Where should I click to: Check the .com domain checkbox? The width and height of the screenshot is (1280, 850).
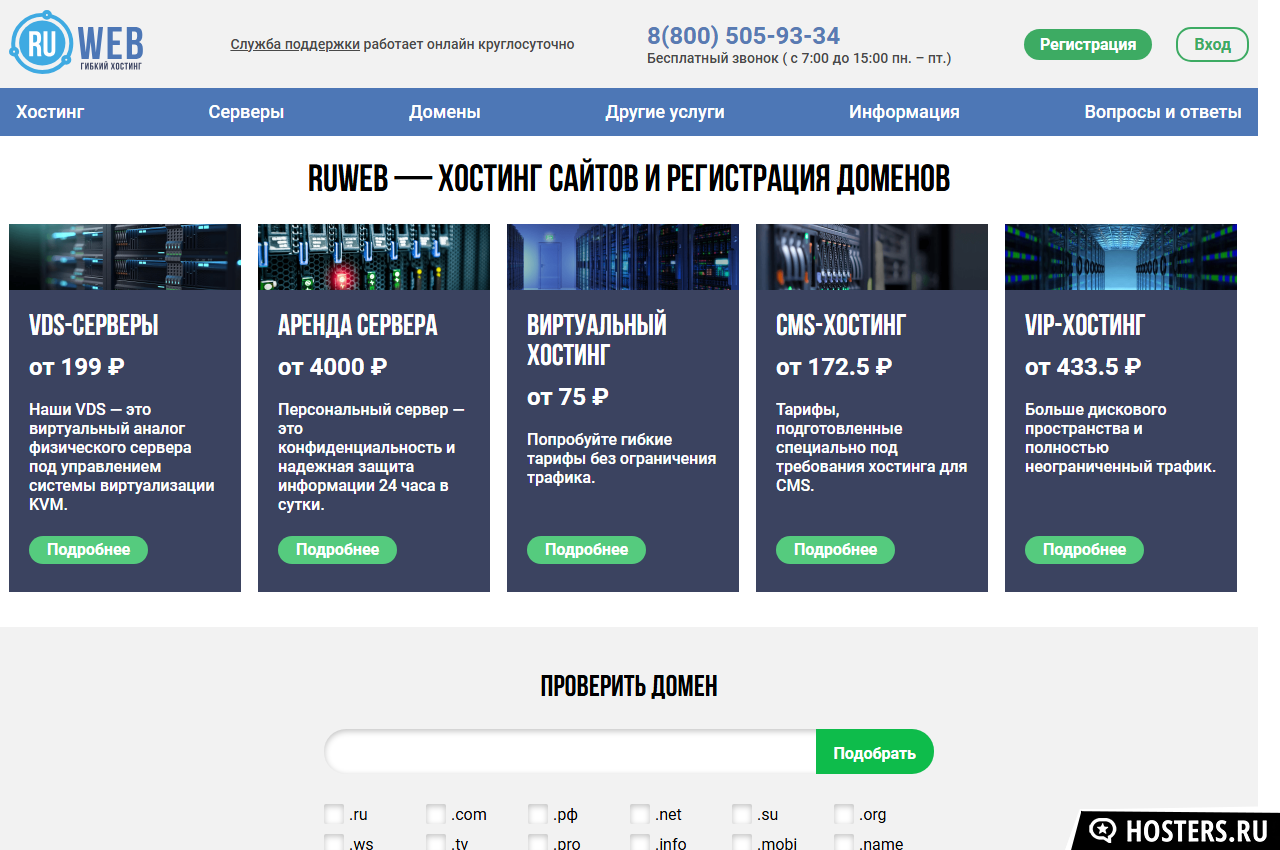pos(436,814)
